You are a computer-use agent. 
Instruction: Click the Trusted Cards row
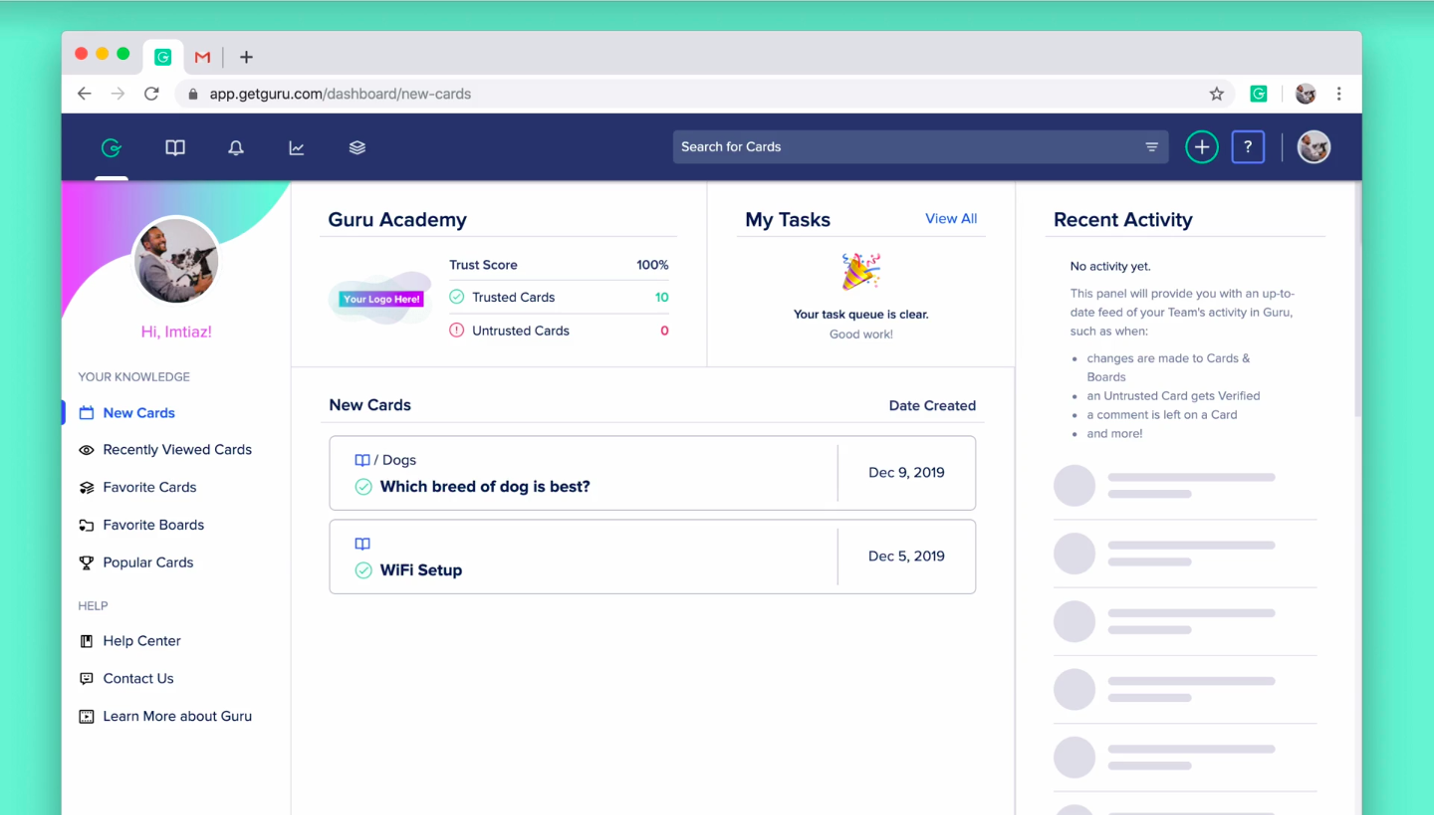(x=559, y=297)
